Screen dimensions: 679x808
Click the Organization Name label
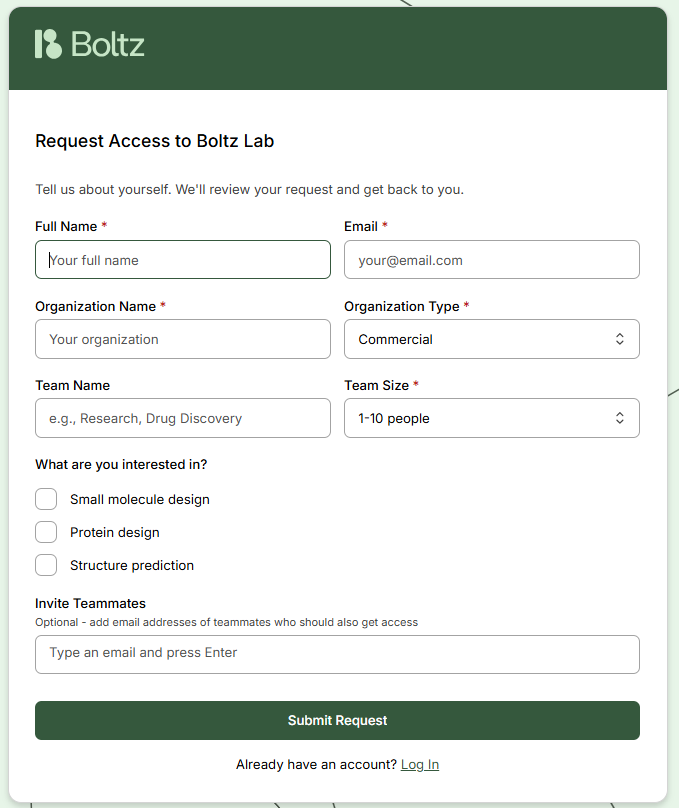(95, 306)
